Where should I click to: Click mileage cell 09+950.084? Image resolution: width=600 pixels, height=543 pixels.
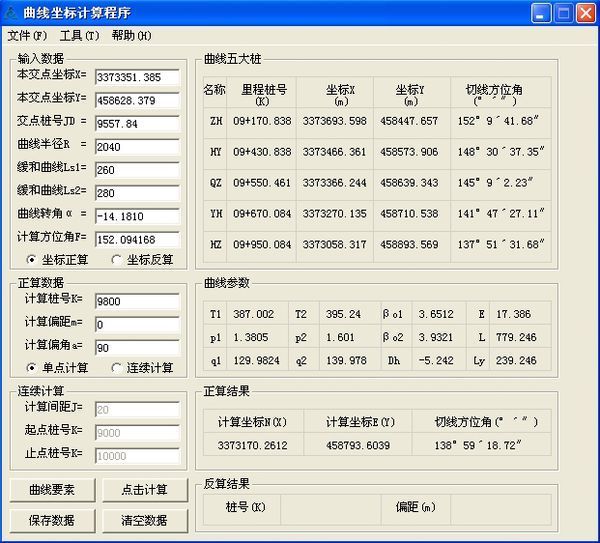pos(262,245)
